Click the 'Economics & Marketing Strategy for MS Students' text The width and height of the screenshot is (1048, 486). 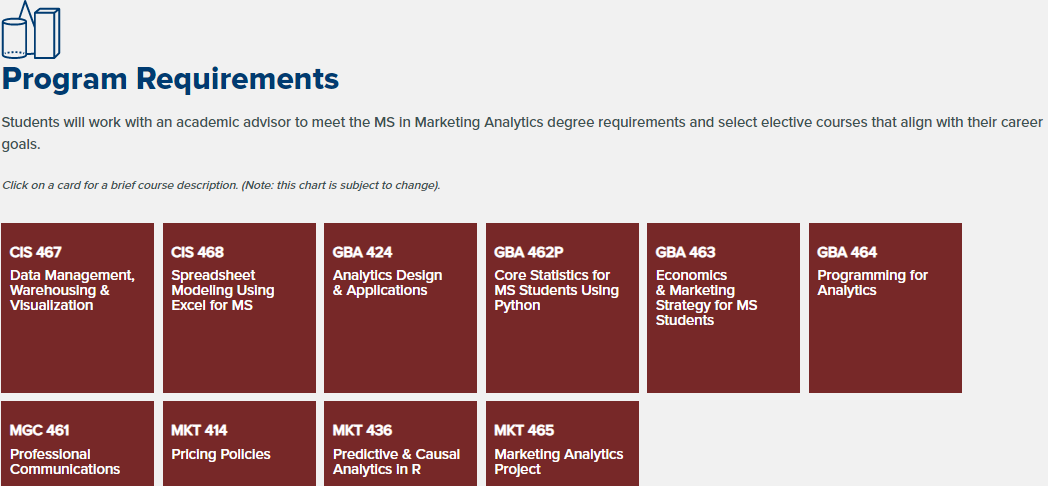[706, 297]
